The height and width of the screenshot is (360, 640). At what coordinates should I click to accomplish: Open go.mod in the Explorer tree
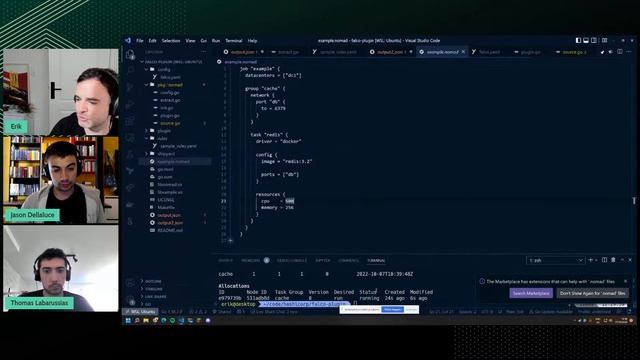point(165,169)
